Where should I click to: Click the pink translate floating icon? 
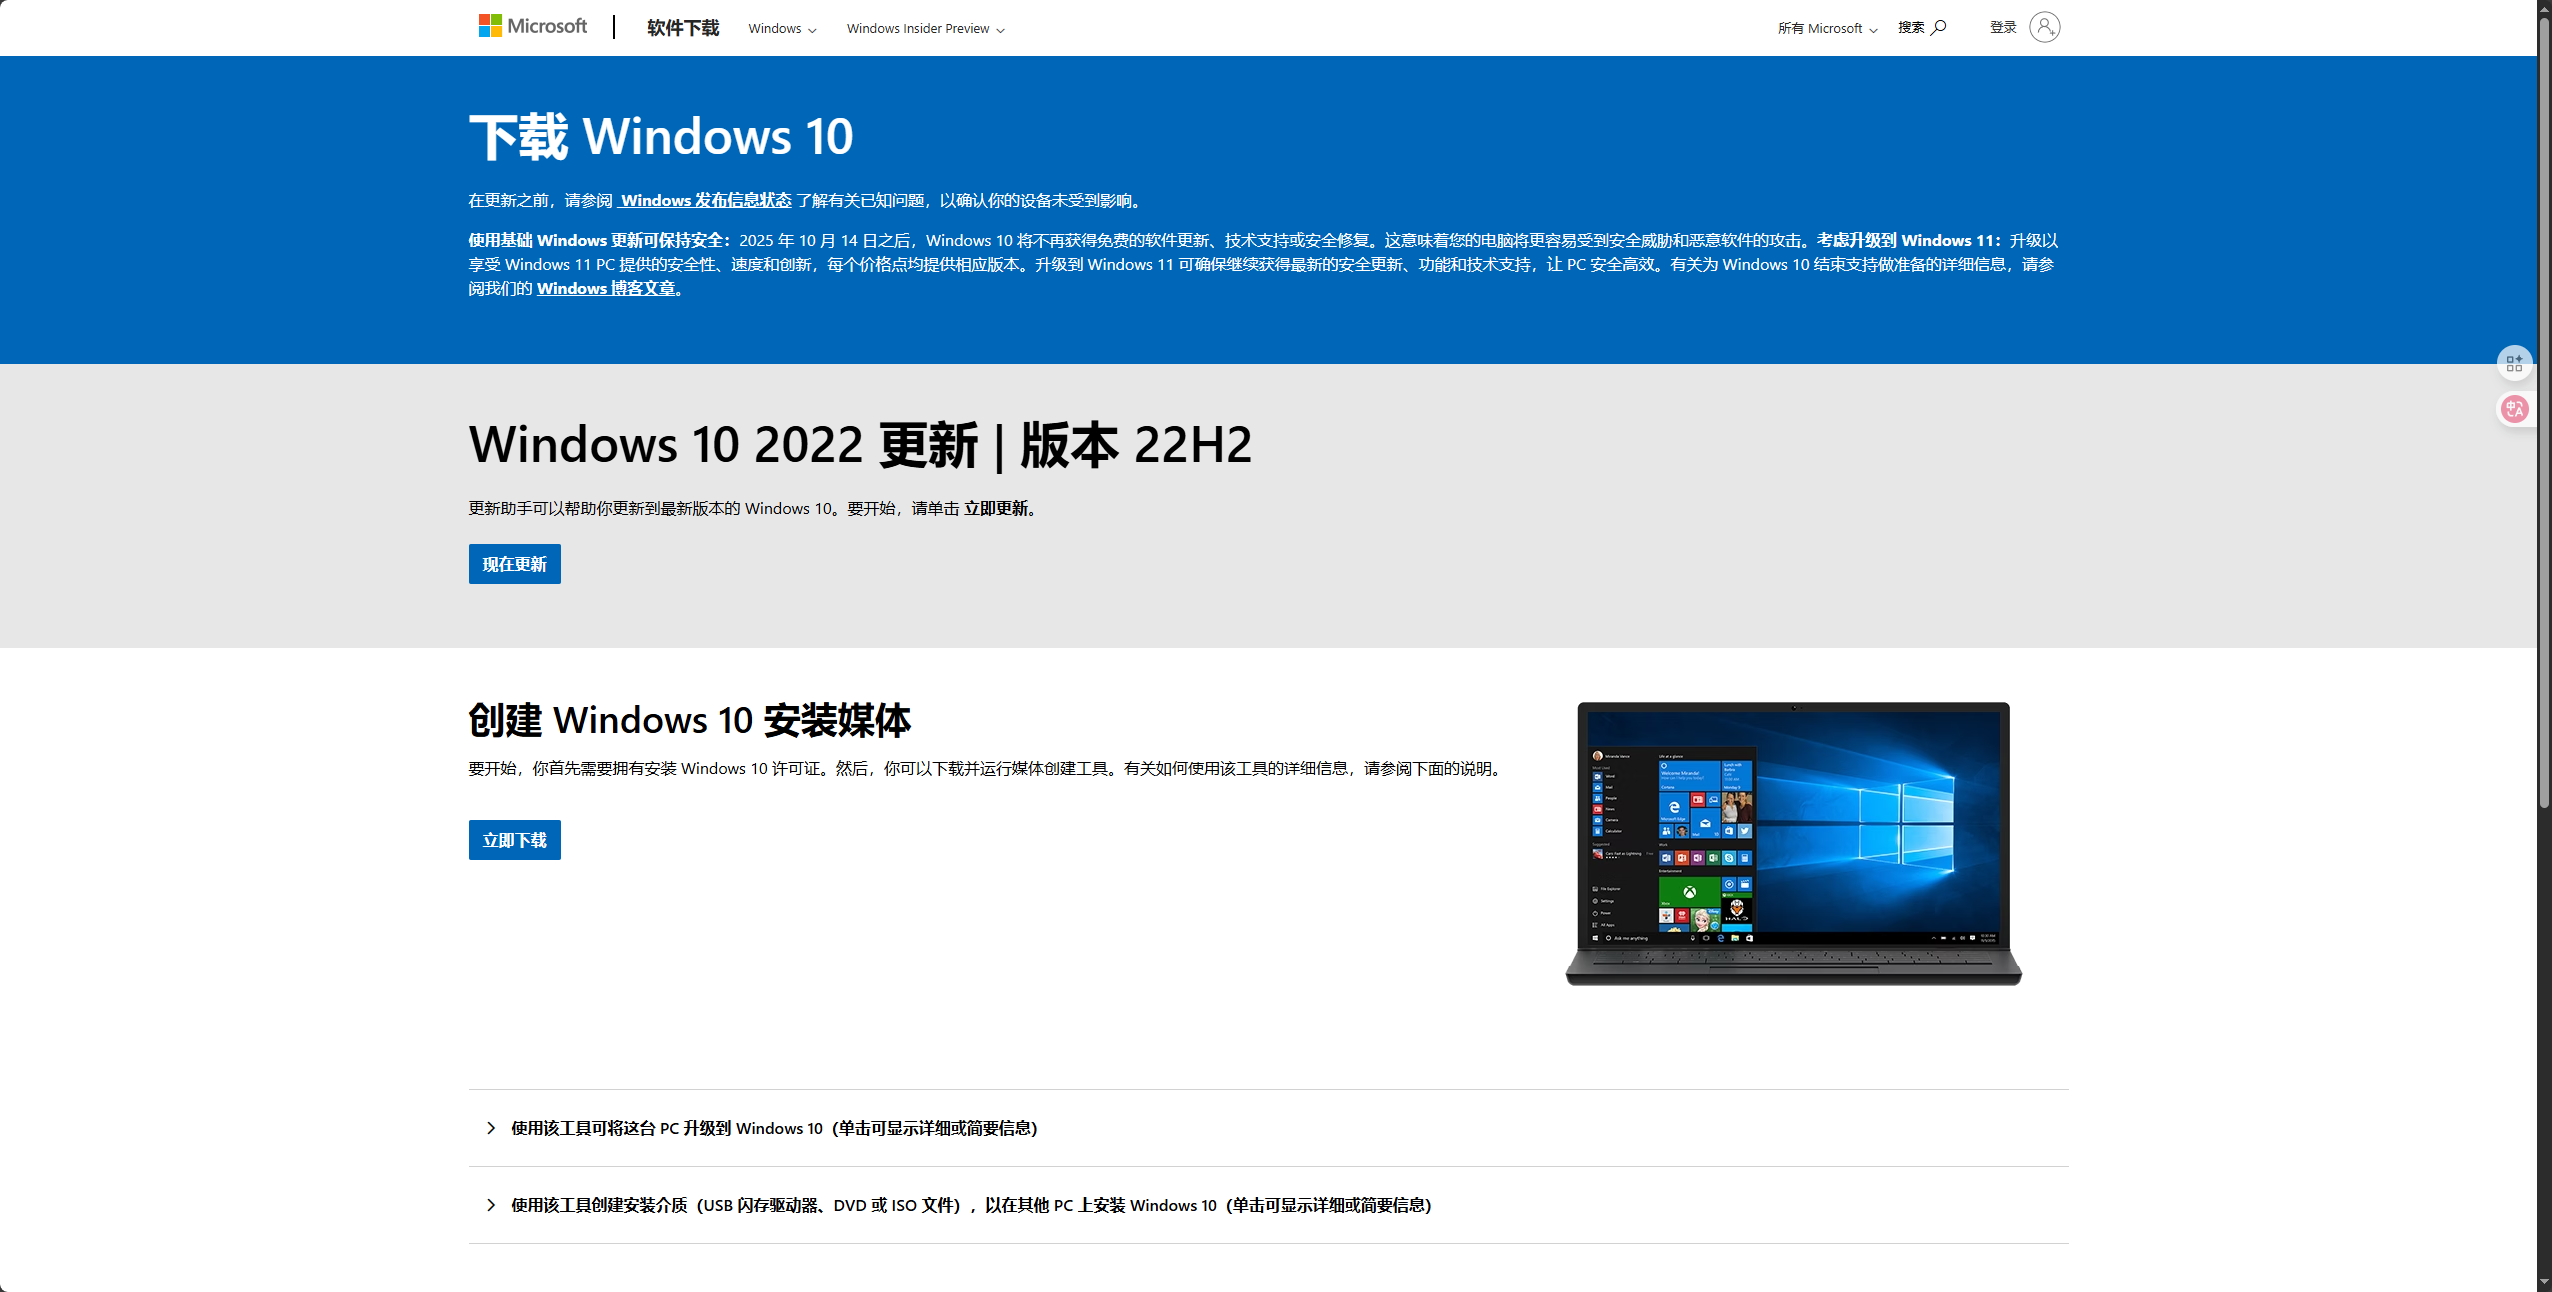point(2513,409)
